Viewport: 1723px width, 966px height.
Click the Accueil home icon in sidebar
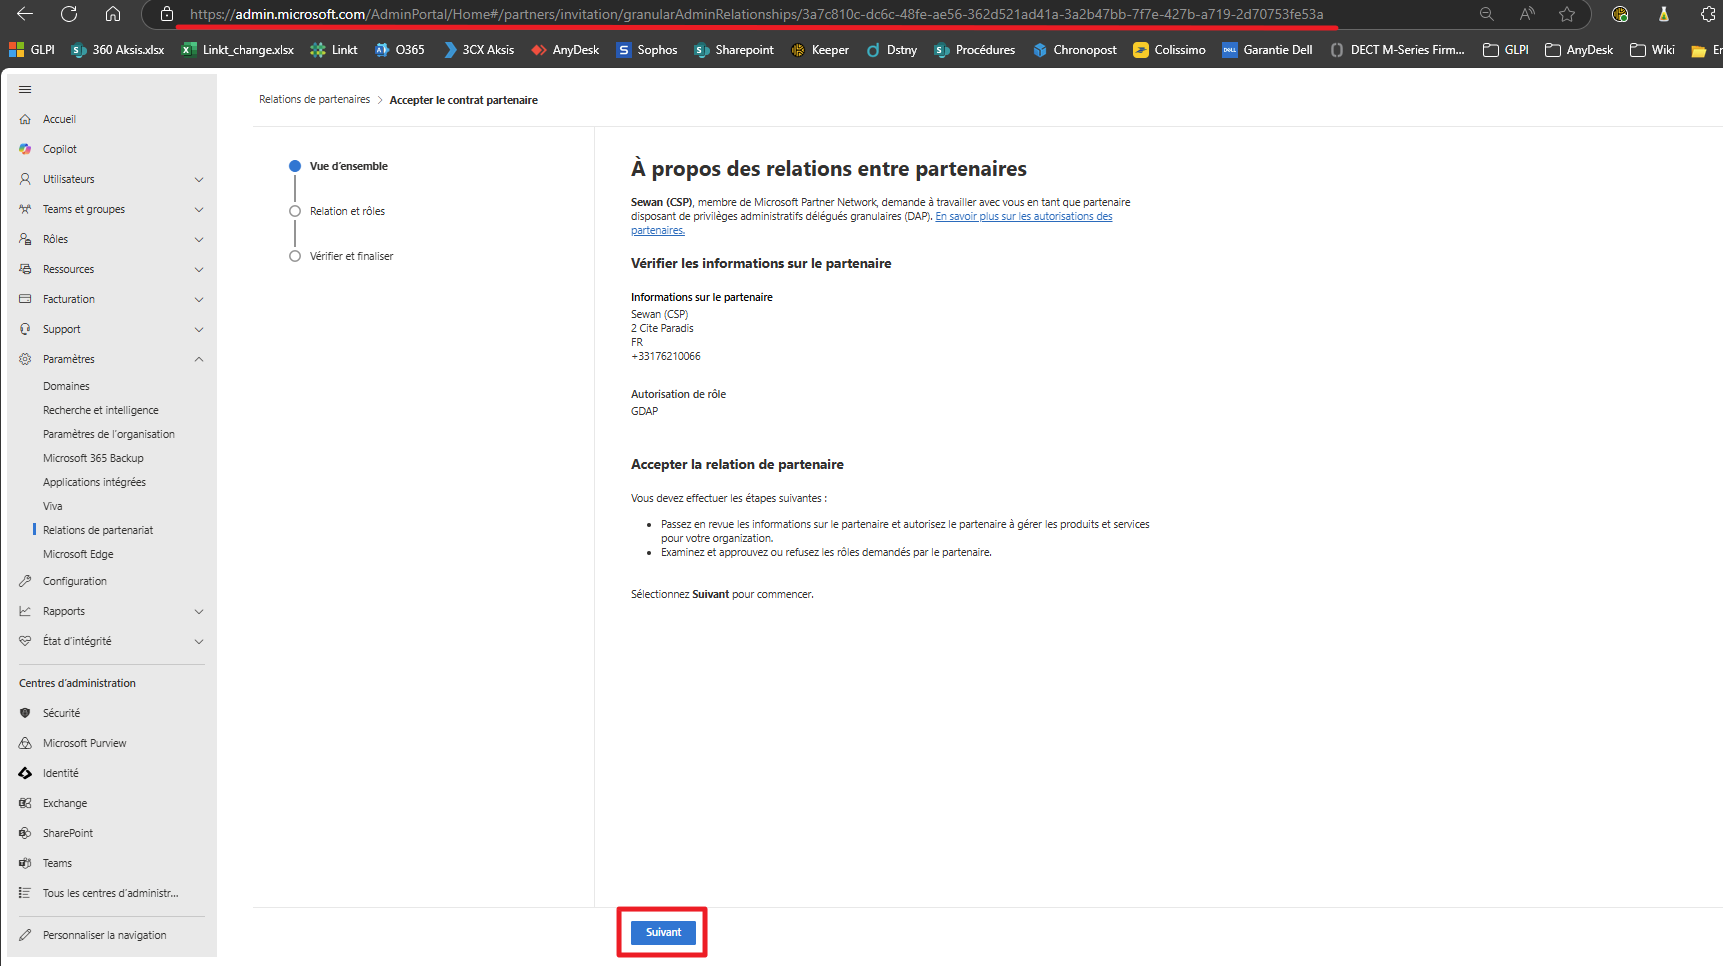click(x=25, y=119)
